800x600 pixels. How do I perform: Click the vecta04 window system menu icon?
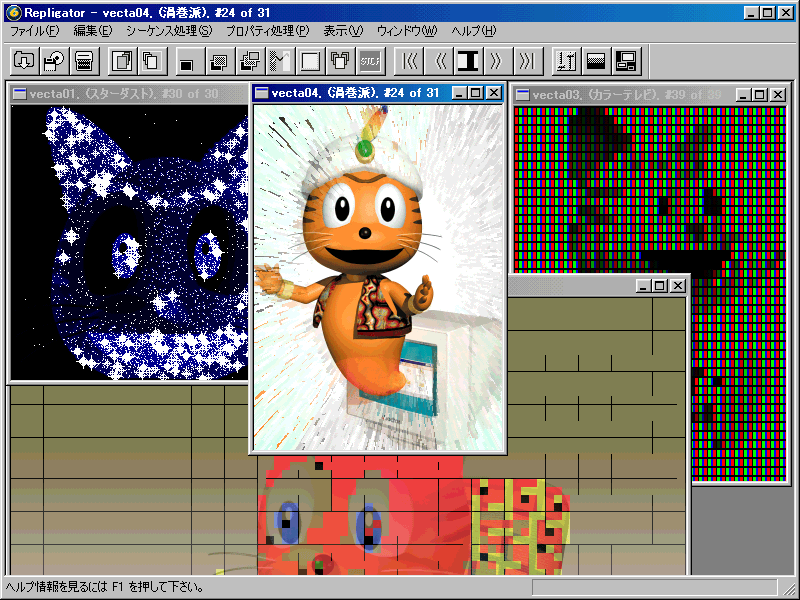[x=262, y=93]
